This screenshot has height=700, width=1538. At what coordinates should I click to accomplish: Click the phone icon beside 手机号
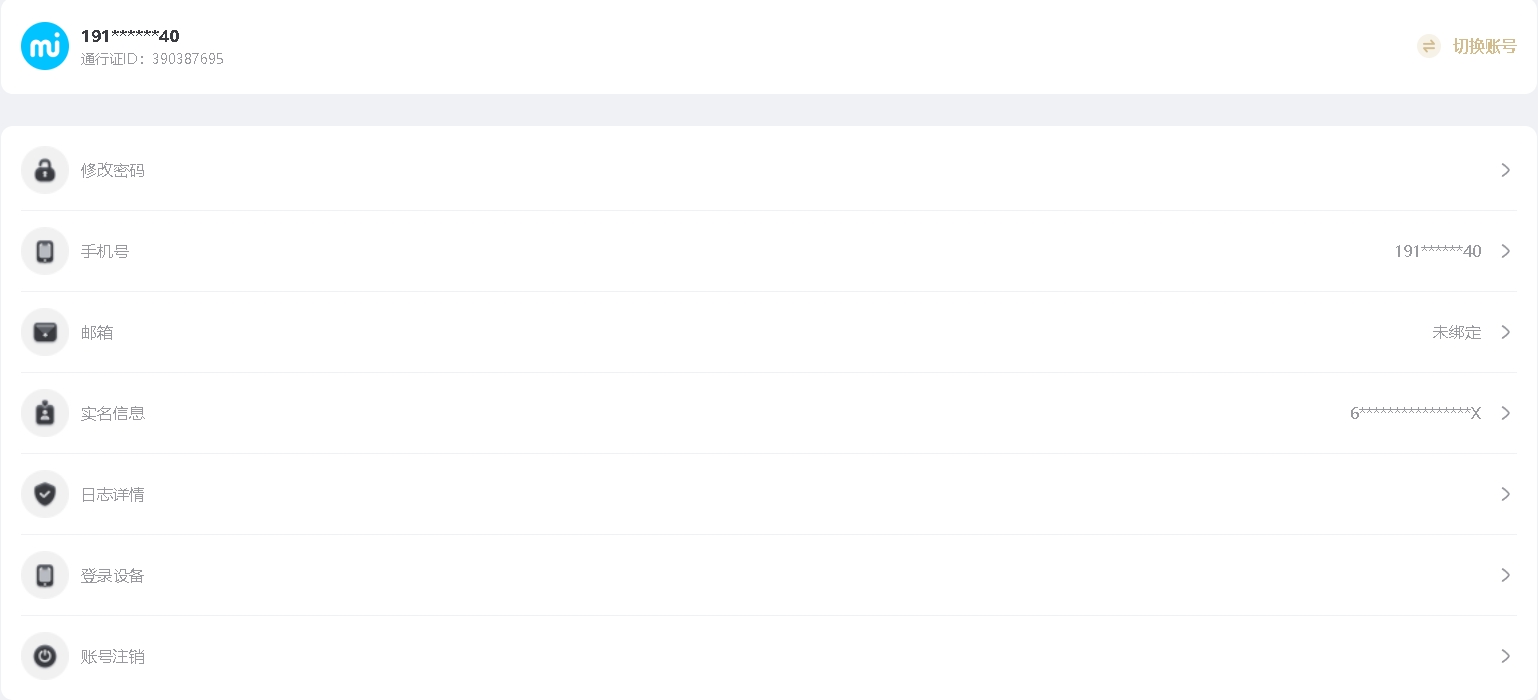click(45, 251)
